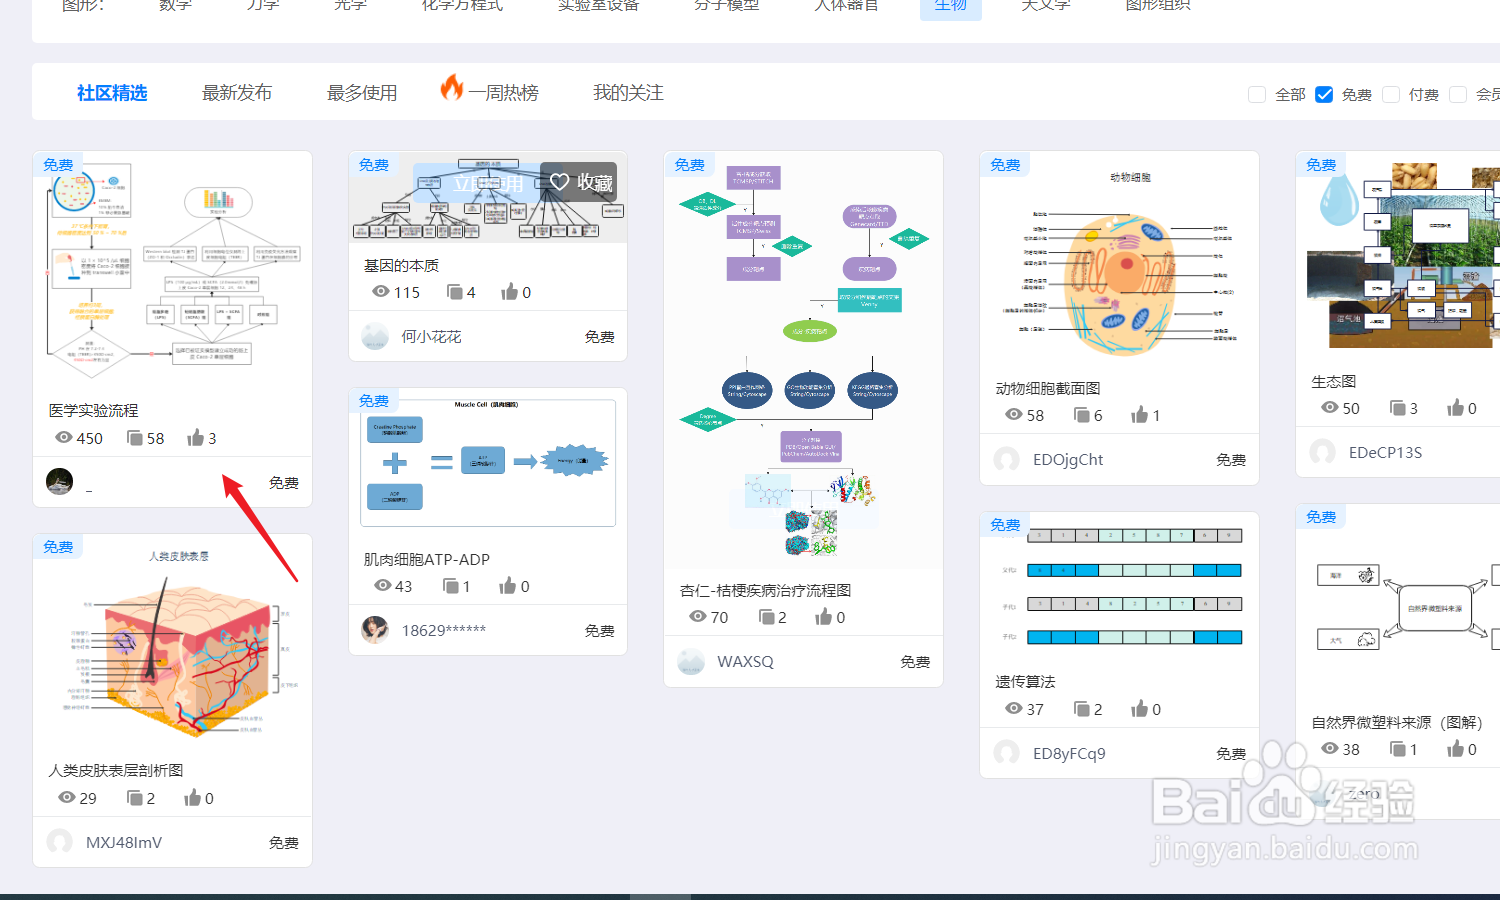Click the thumbs-up icon on 医学实验流程

(x=195, y=437)
